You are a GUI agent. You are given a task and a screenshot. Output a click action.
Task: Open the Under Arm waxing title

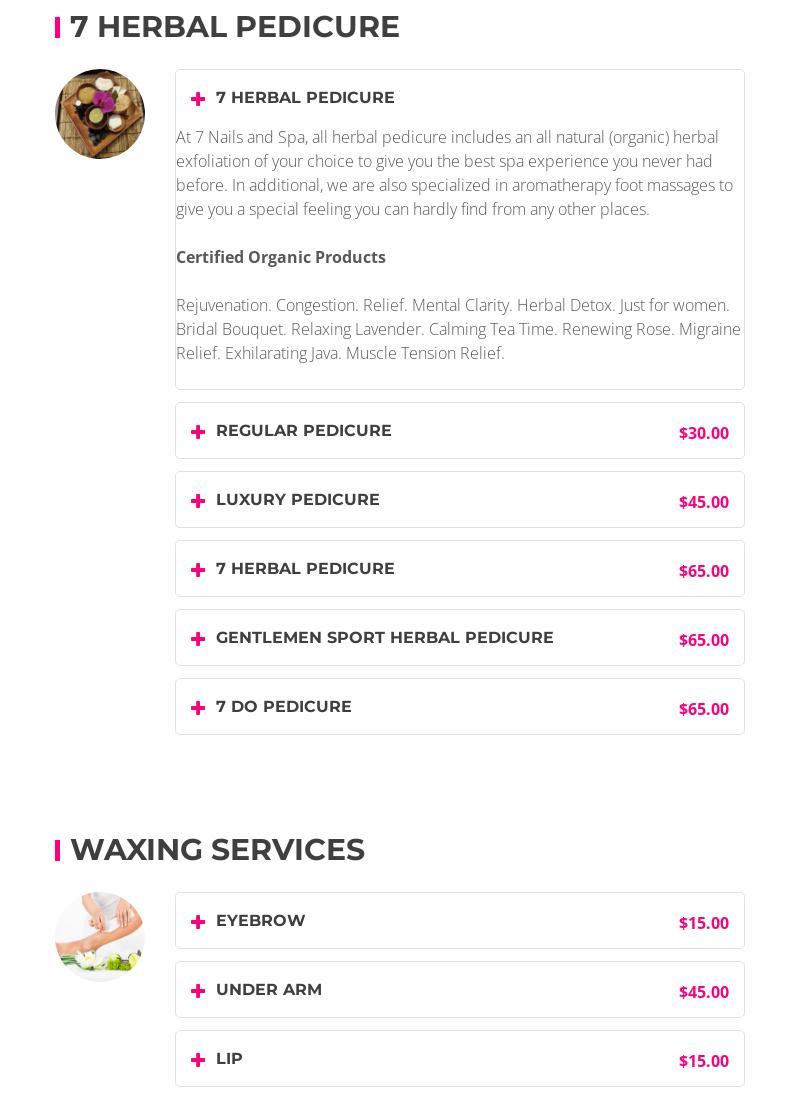(x=268, y=990)
